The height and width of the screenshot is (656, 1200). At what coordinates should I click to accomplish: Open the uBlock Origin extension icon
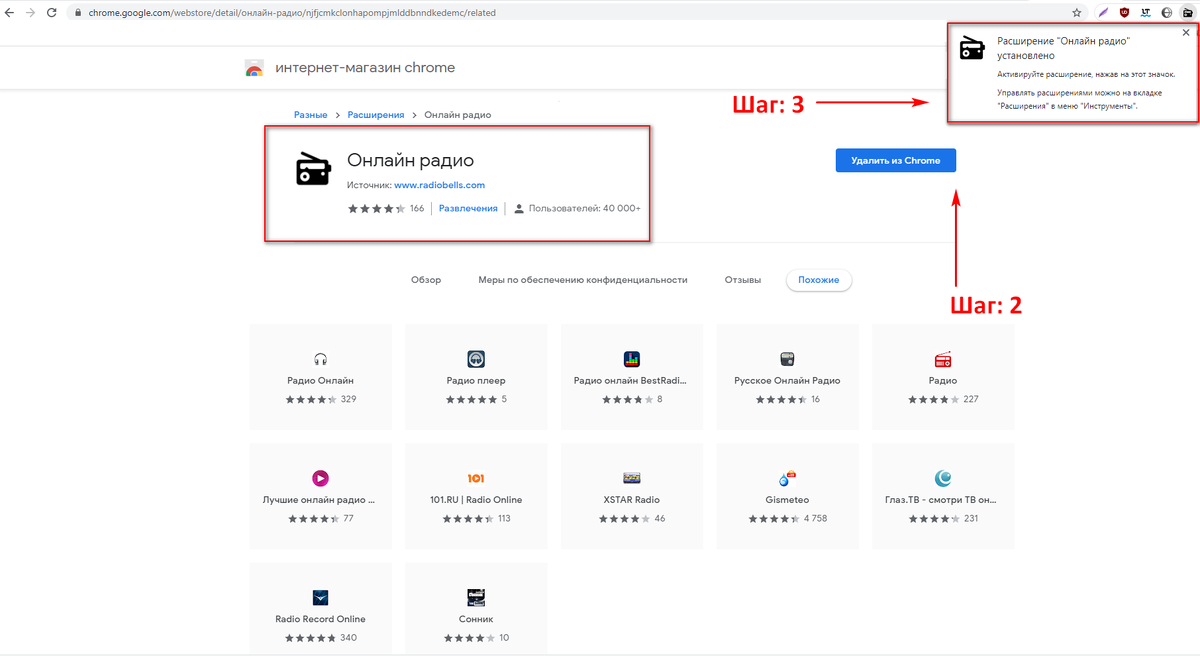click(x=1124, y=13)
